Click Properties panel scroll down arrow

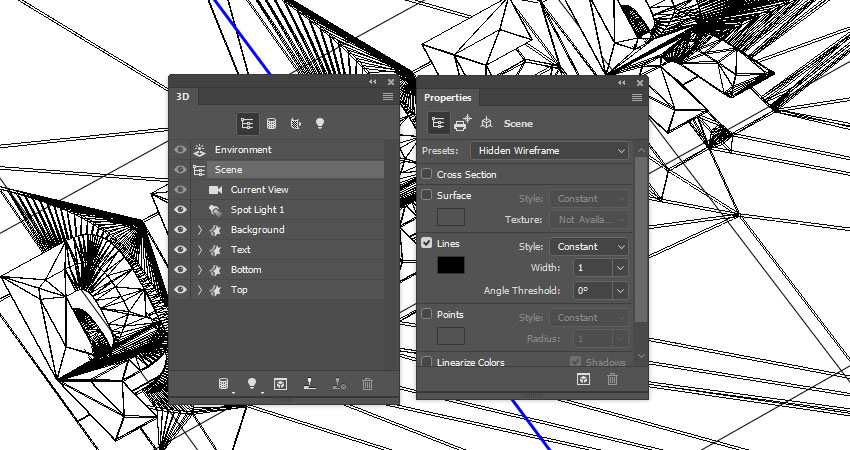[641, 356]
